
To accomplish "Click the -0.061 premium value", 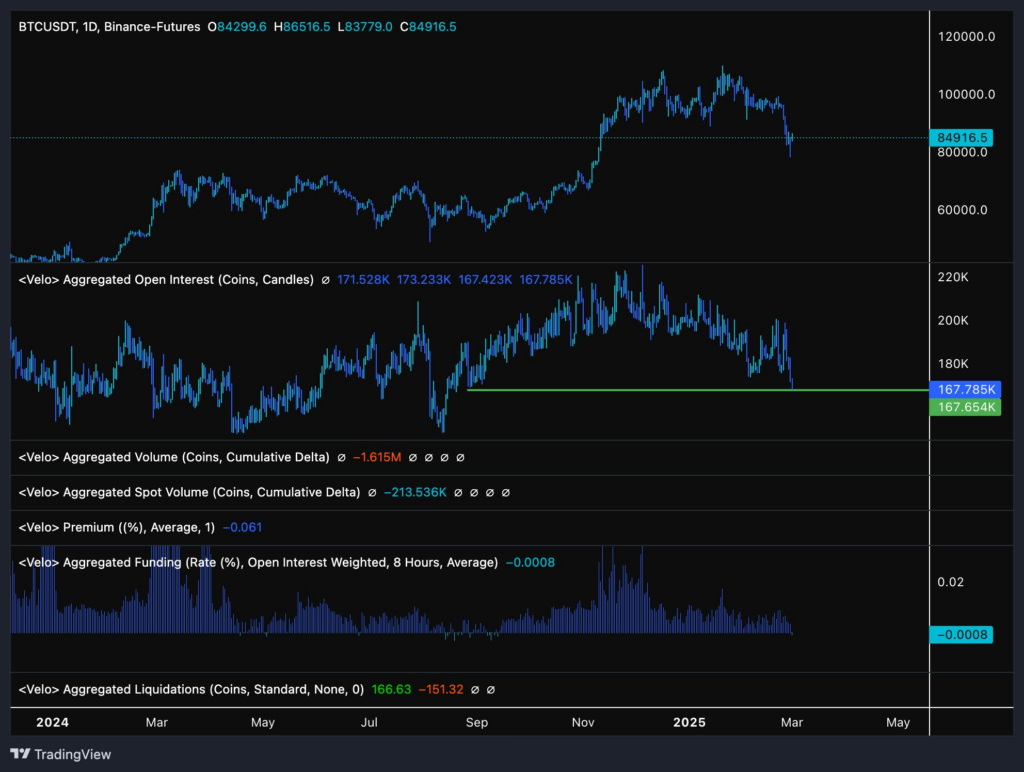I will [x=242, y=527].
